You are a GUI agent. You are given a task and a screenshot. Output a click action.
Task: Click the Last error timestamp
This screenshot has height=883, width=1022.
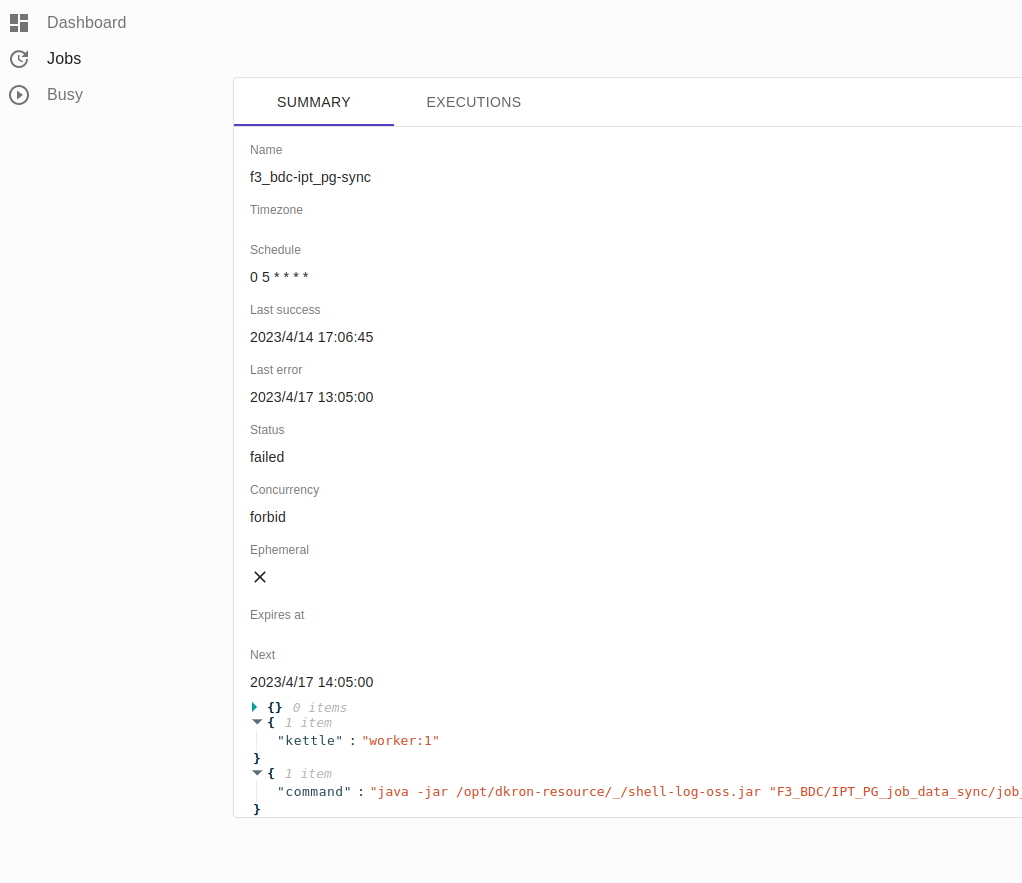[x=311, y=397]
